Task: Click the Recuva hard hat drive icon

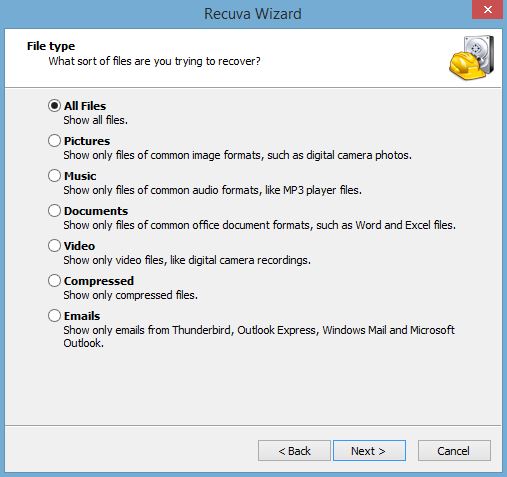Action: pos(471,58)
